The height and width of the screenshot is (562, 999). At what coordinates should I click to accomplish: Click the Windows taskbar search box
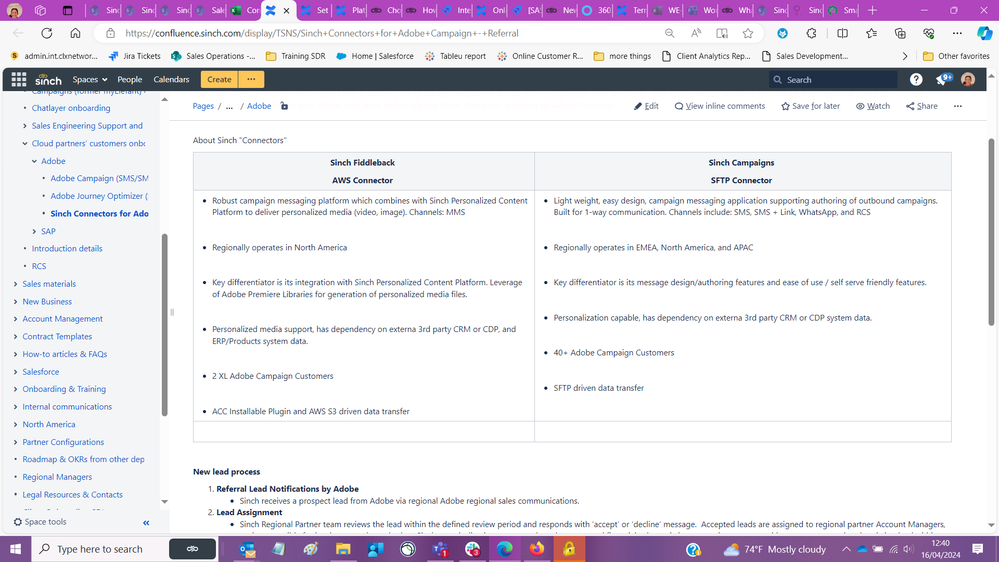[99, 549]
